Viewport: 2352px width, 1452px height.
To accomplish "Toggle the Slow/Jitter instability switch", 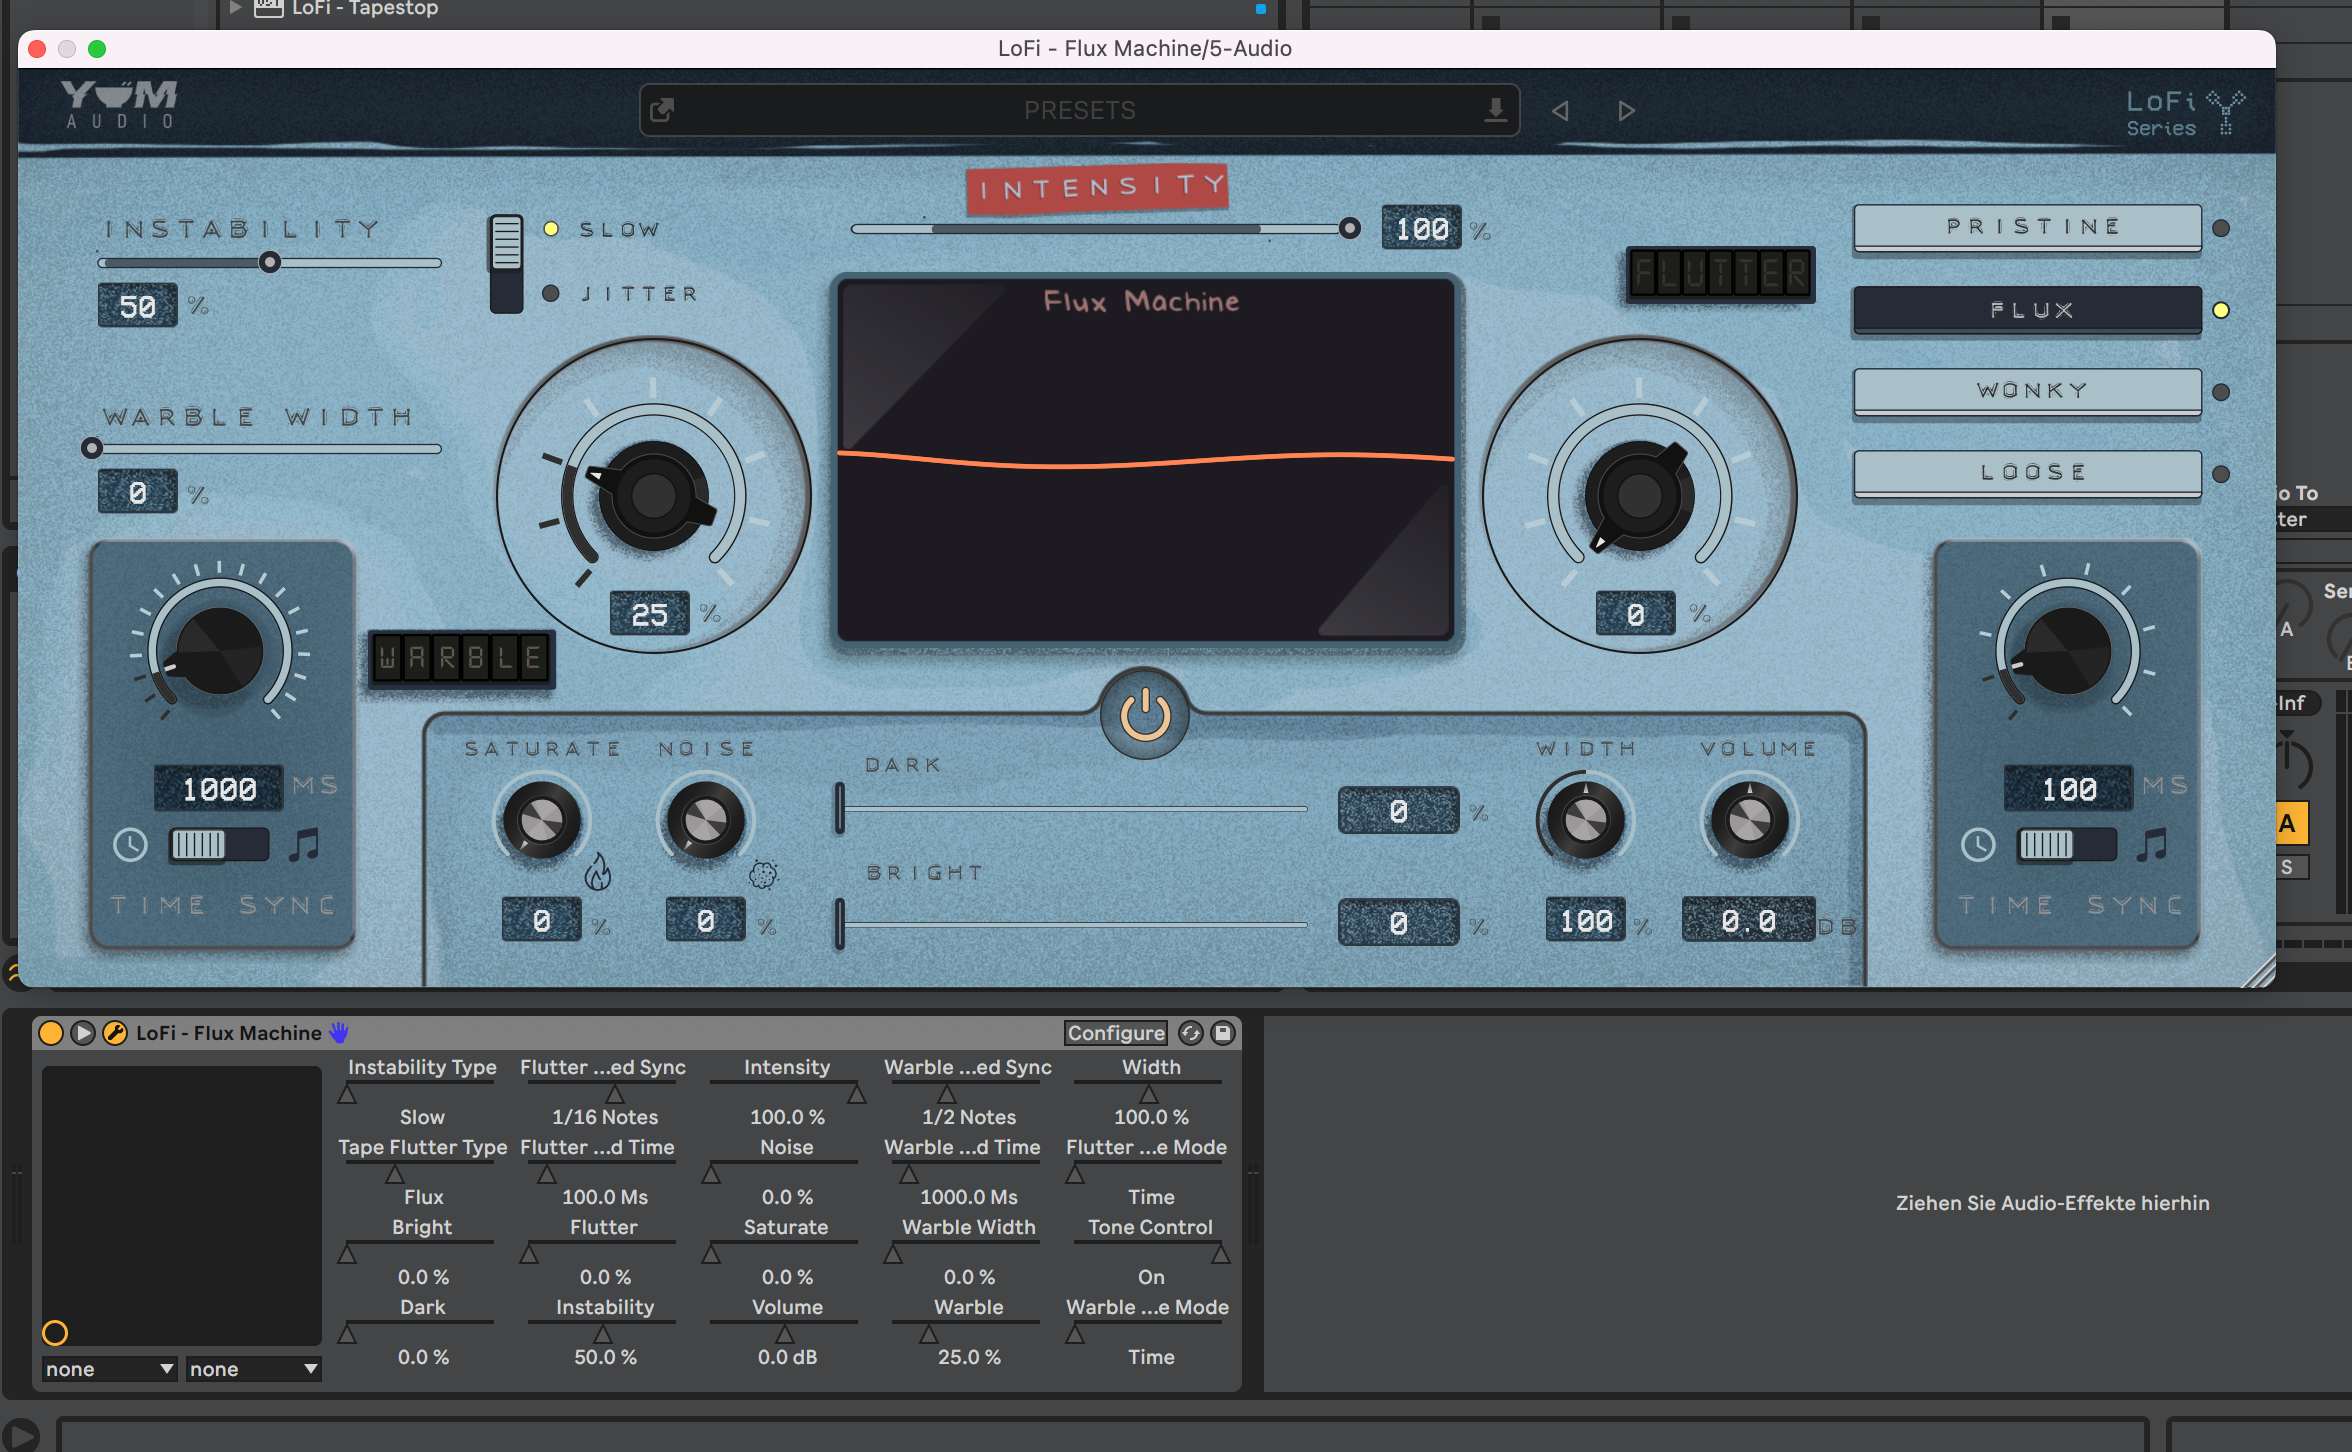I will point(506,263).
